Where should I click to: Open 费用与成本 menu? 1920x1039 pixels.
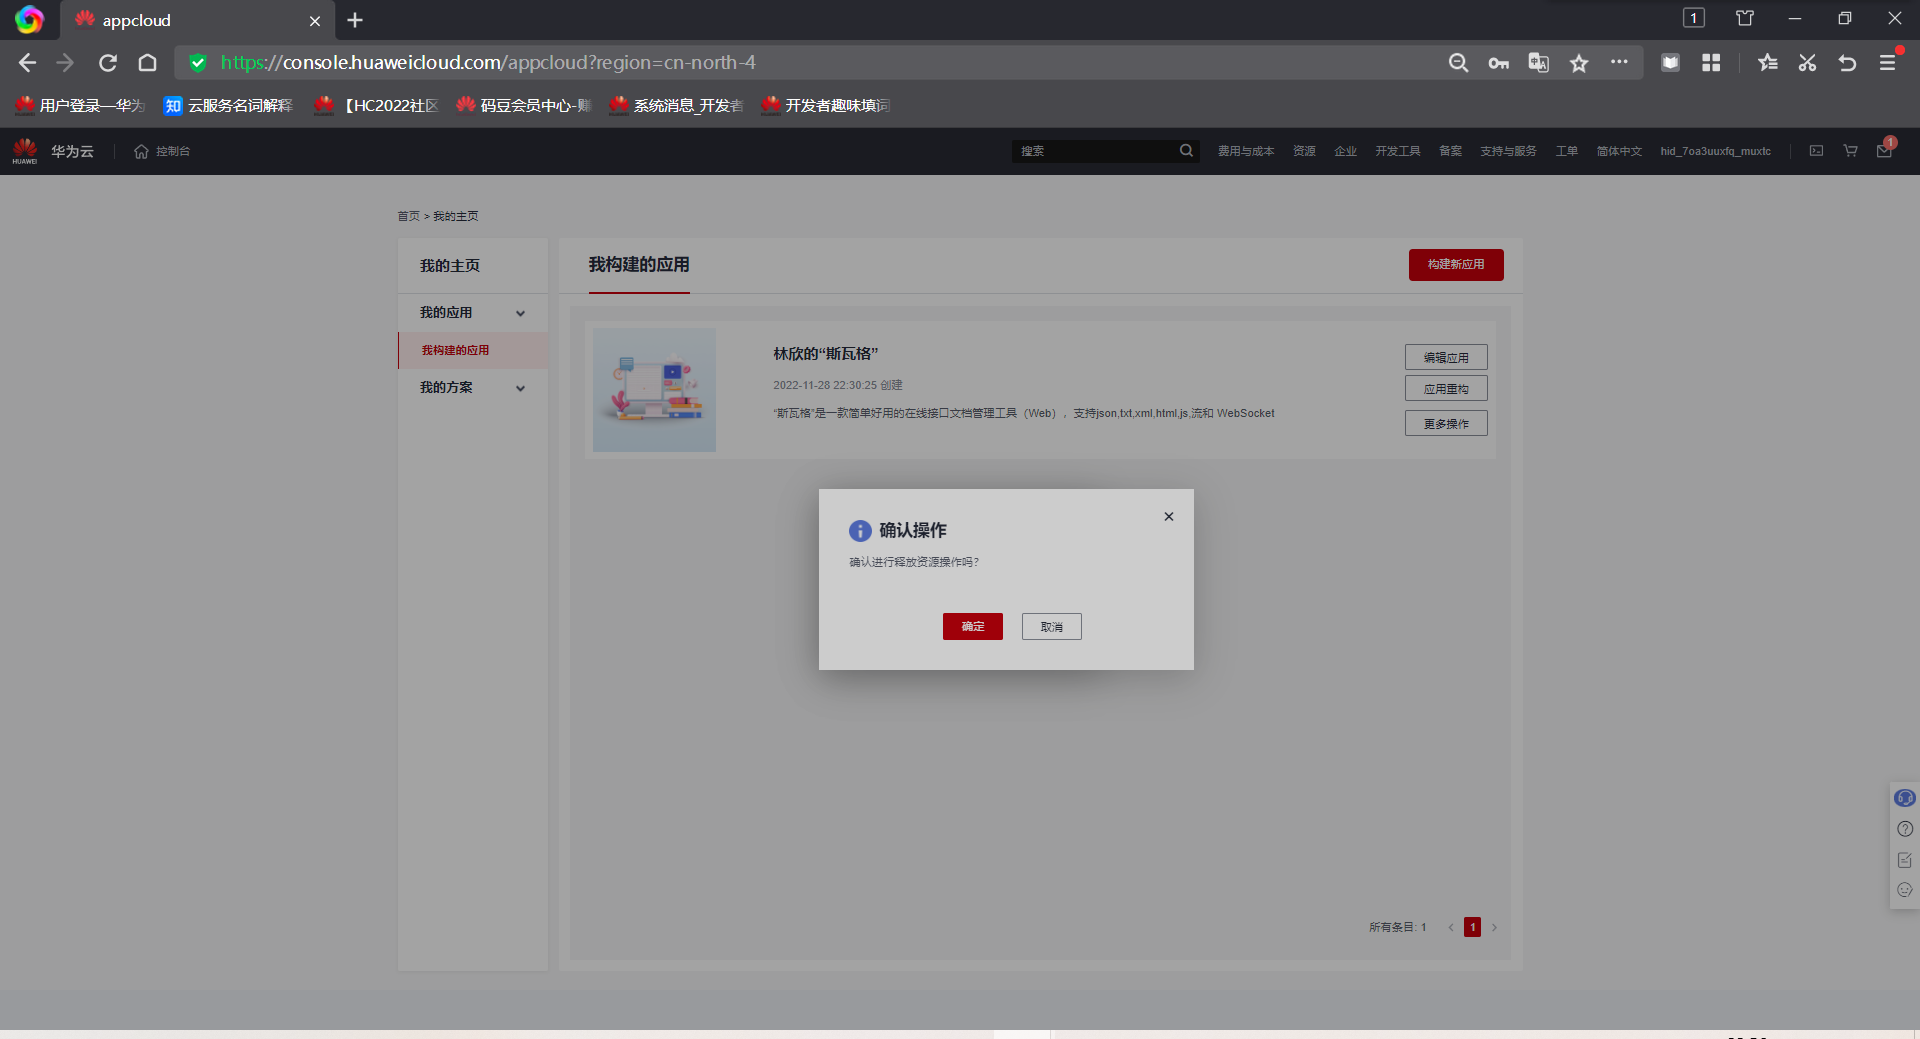click(x=1245, y=151)
